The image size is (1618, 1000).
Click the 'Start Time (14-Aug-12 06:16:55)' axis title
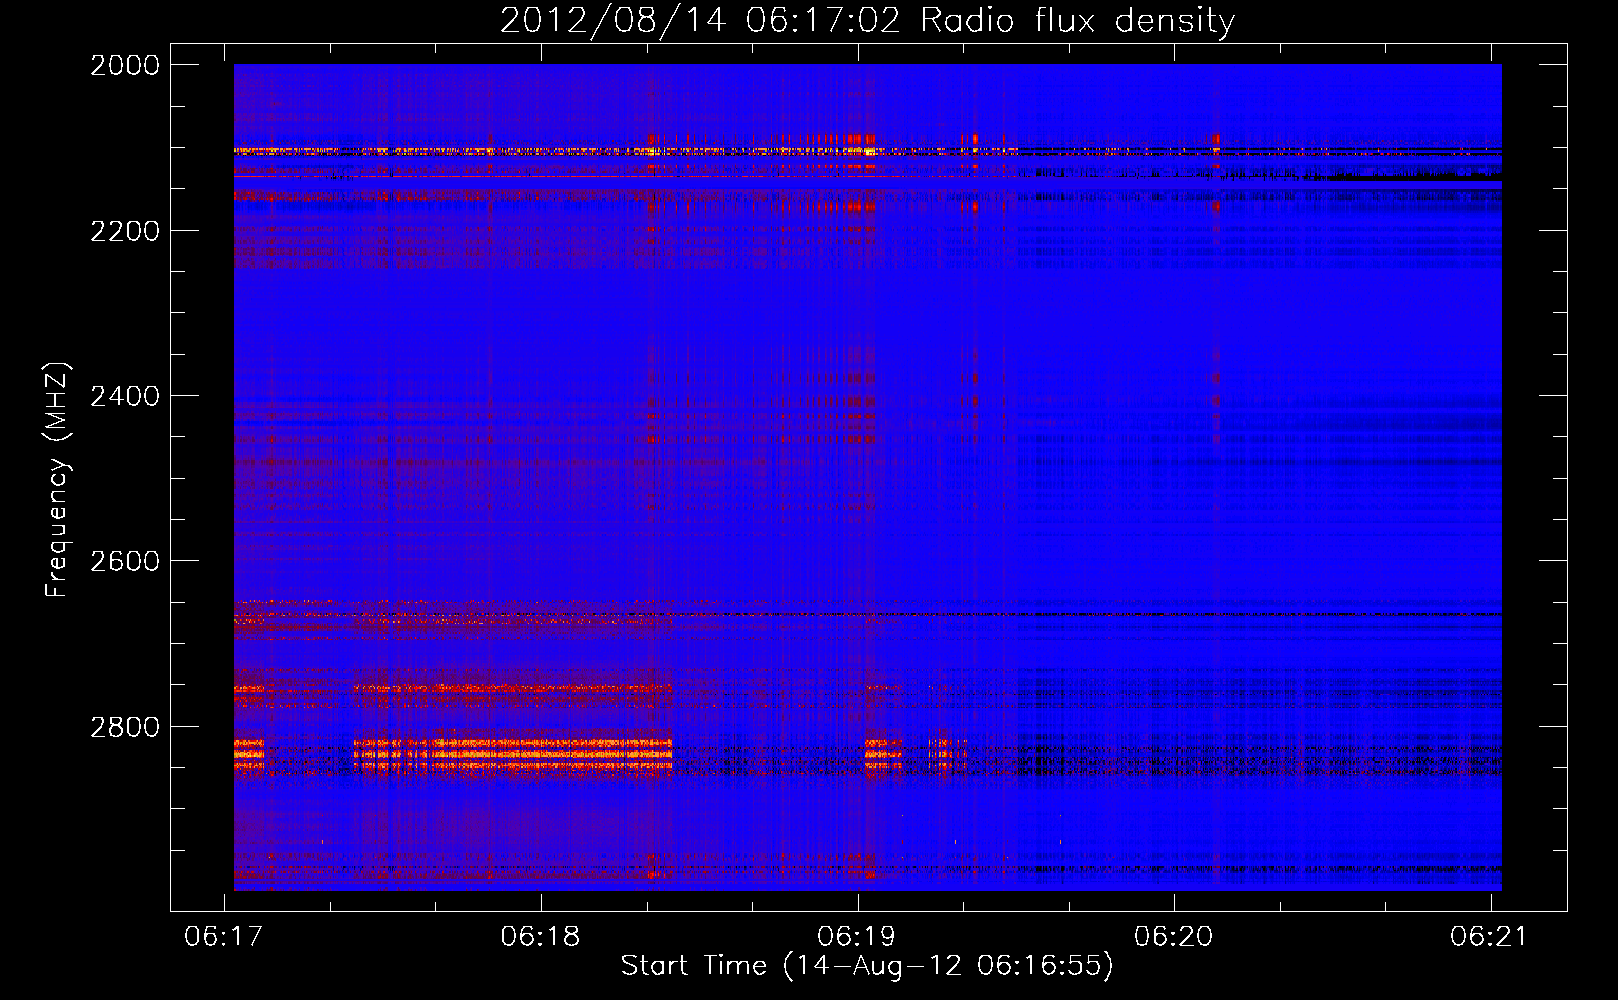(867, 966)
